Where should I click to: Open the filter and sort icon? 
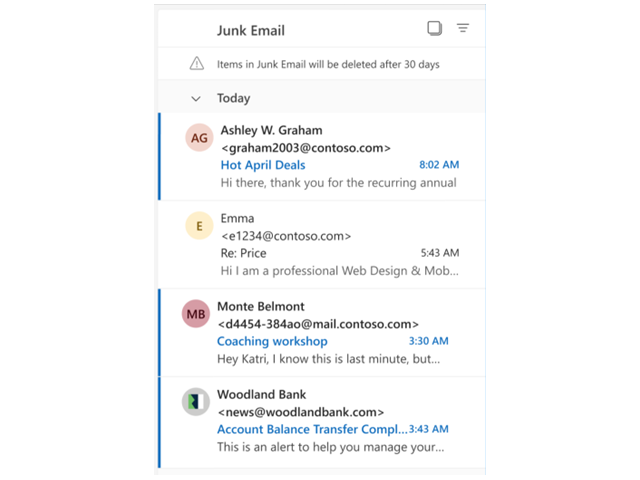463,29
